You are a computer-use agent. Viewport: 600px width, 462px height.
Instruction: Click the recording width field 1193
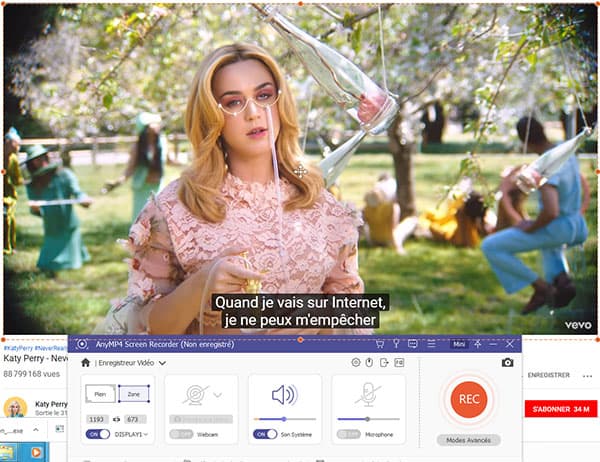[98, 418]
